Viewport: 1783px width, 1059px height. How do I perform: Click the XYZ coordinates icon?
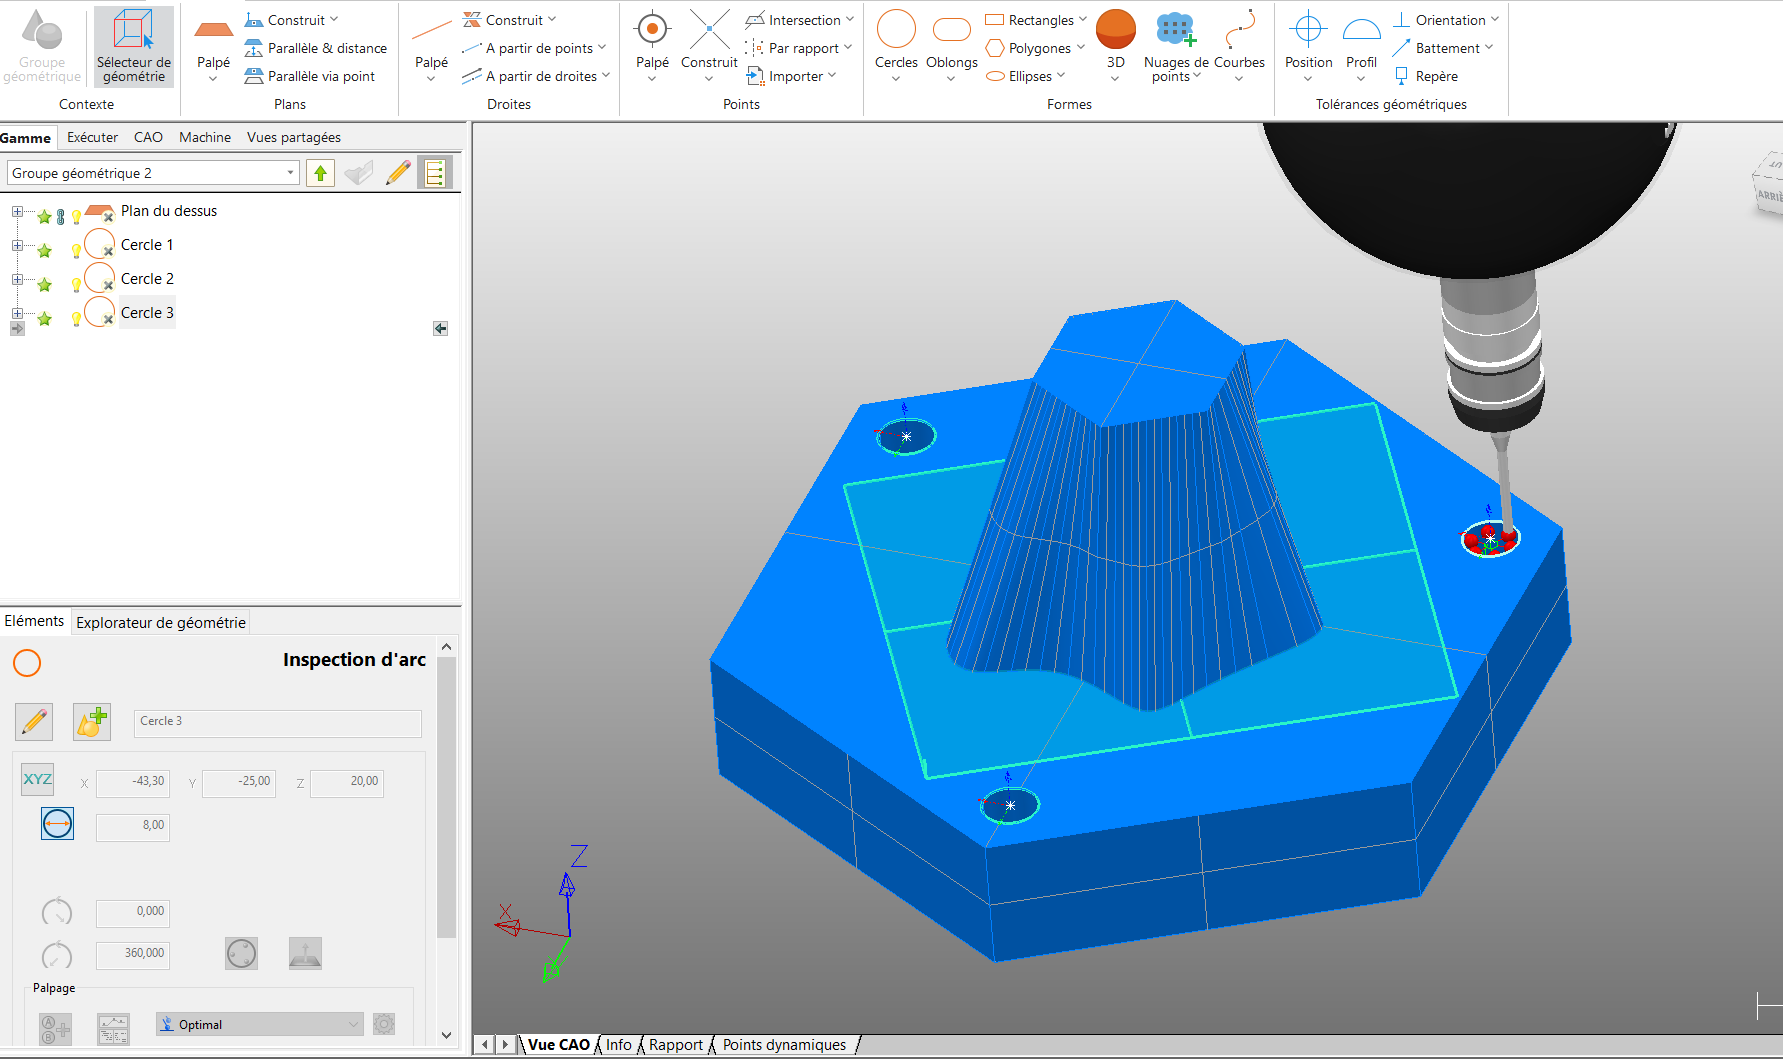click(x=38, y=780)
